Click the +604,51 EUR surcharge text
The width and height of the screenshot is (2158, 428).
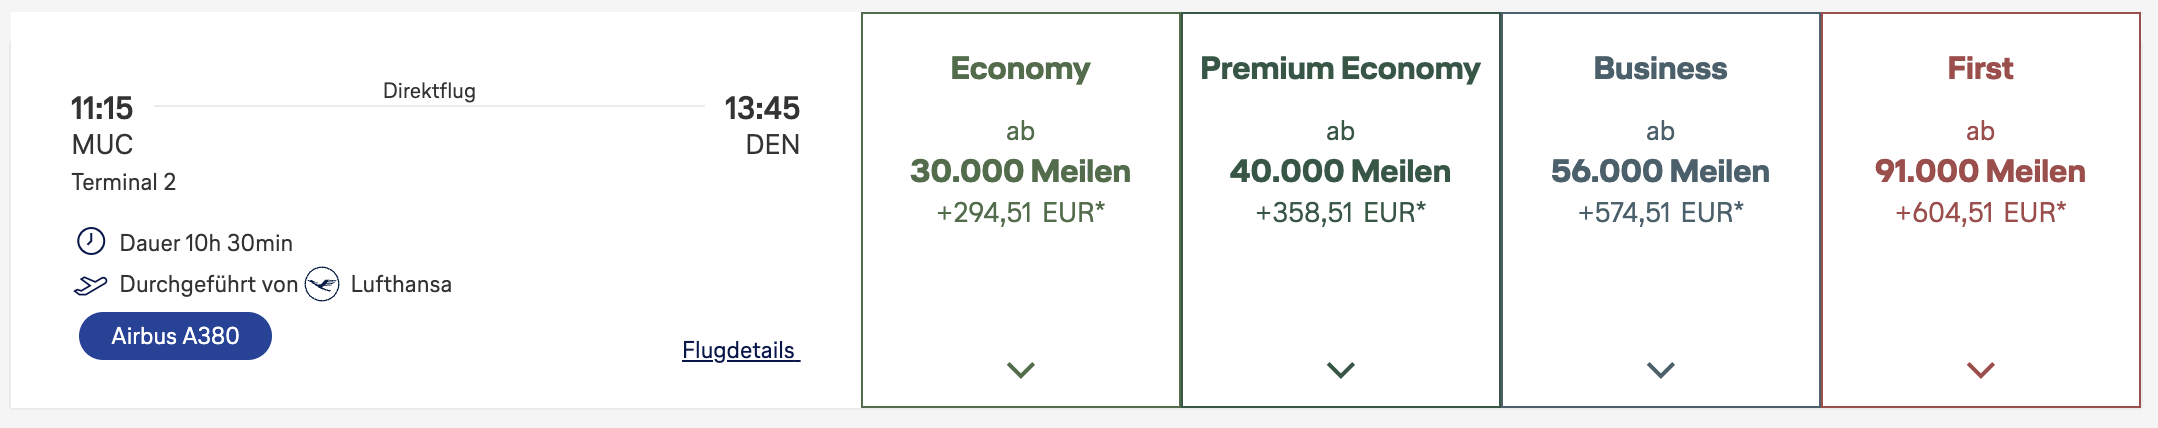(1980, 213)
